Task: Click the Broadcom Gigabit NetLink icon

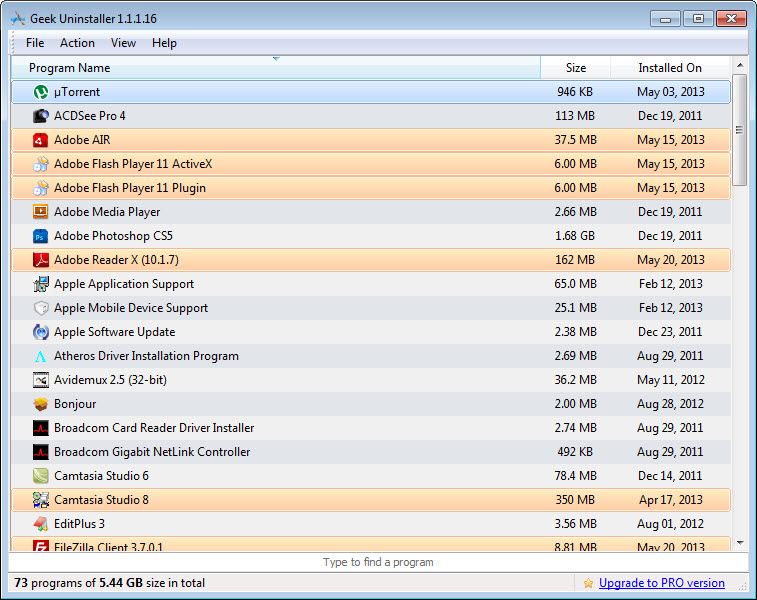Action: pyautogui.click(x=41, y=452)
